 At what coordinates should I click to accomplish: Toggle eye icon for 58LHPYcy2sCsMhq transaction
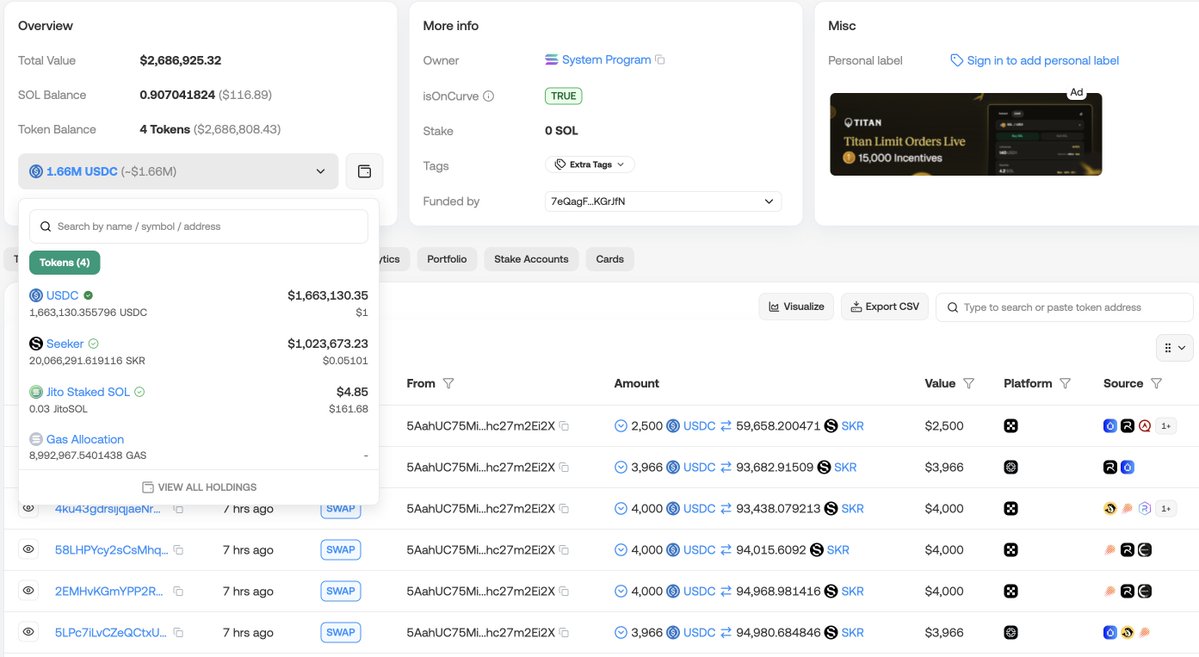coord(29,550)
